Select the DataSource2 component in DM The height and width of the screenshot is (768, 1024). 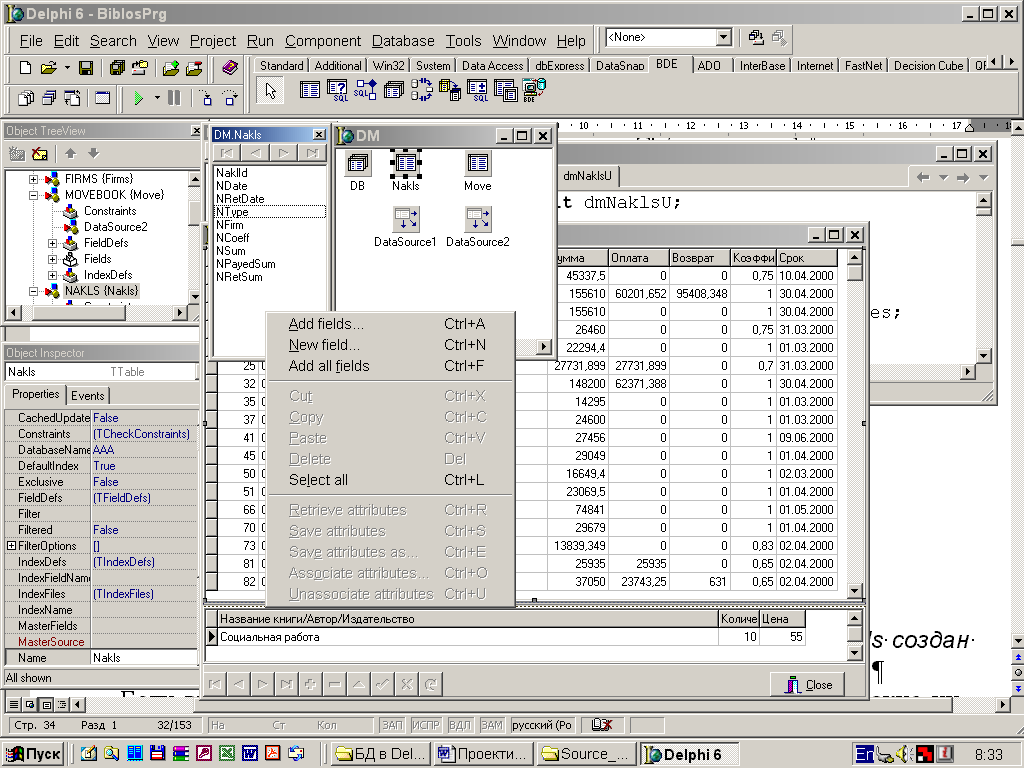pos(477,219)
